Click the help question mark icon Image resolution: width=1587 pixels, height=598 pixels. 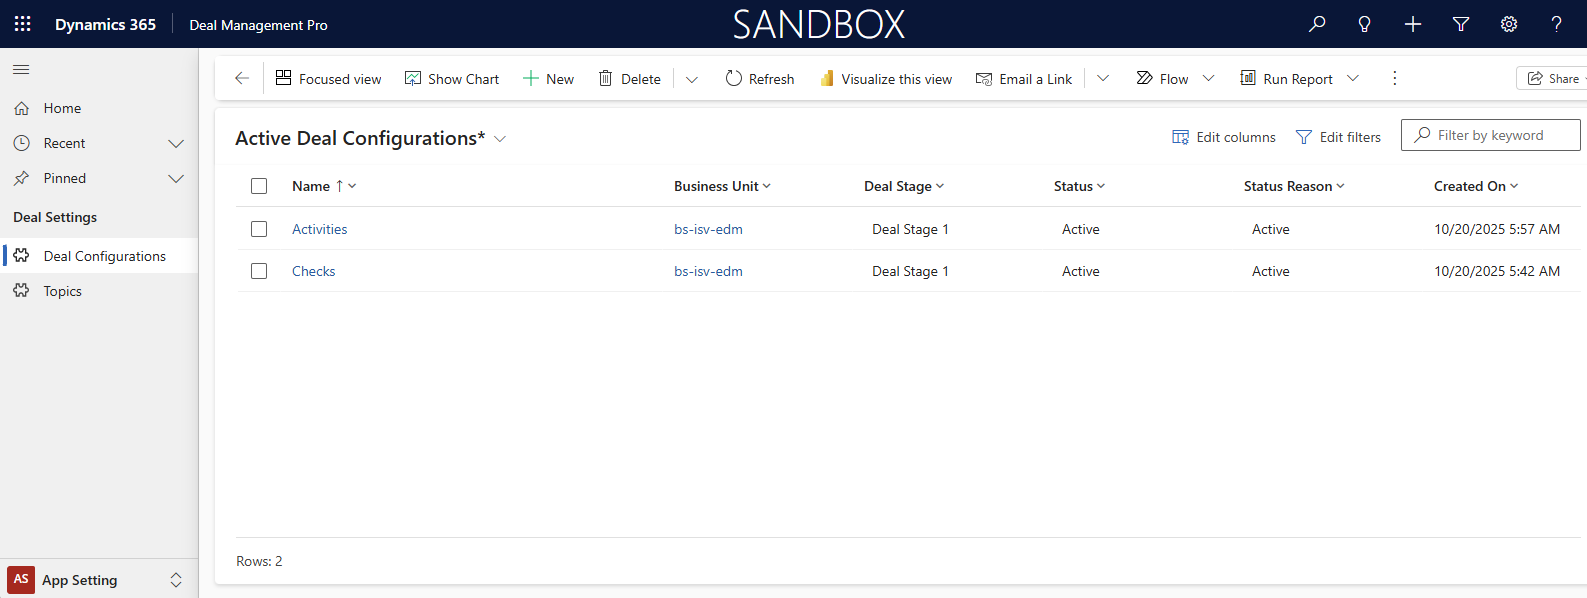(x=1556, y=24)
